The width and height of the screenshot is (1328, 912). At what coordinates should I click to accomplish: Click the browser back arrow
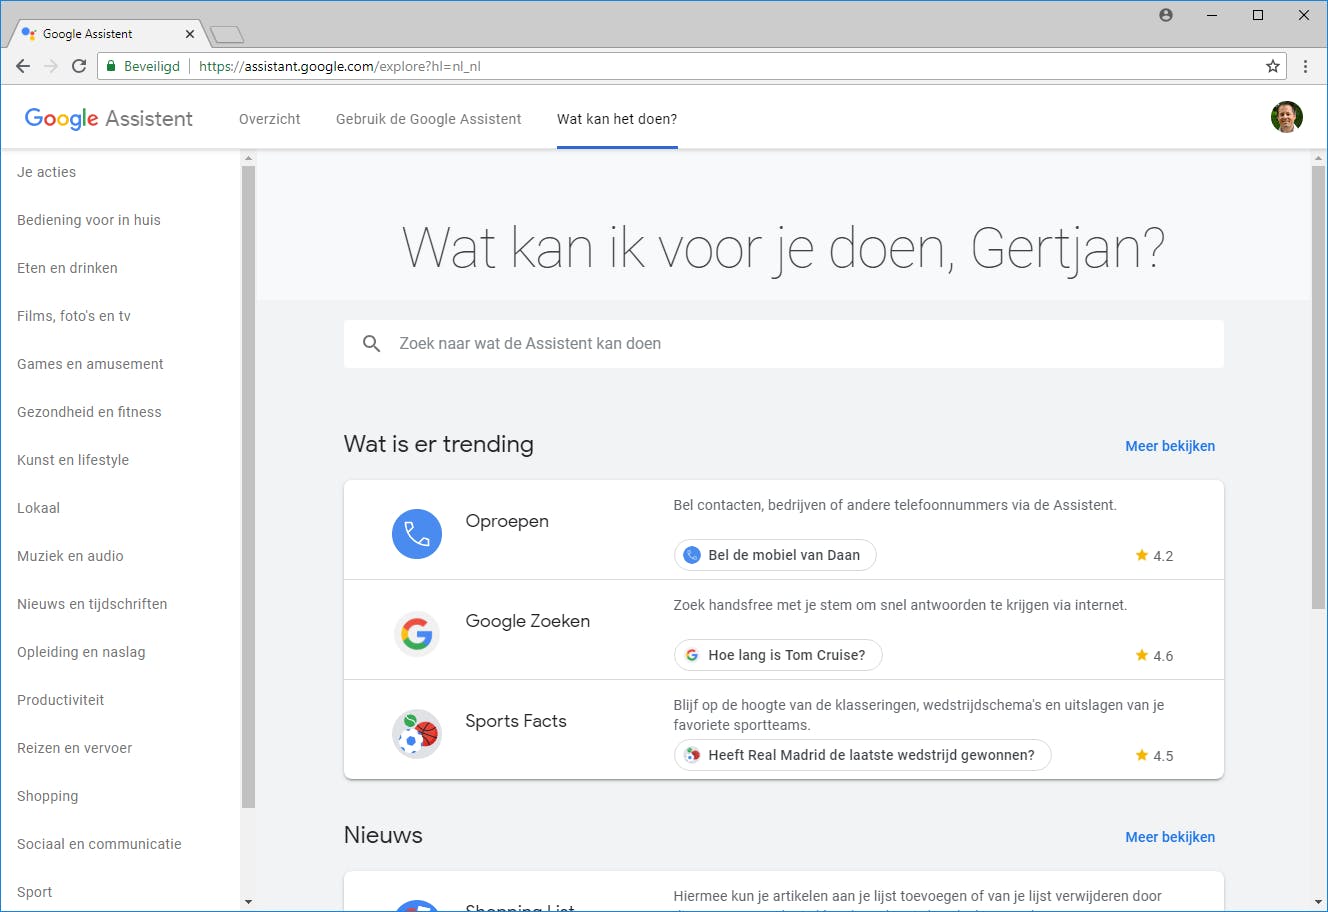(23, 66)
